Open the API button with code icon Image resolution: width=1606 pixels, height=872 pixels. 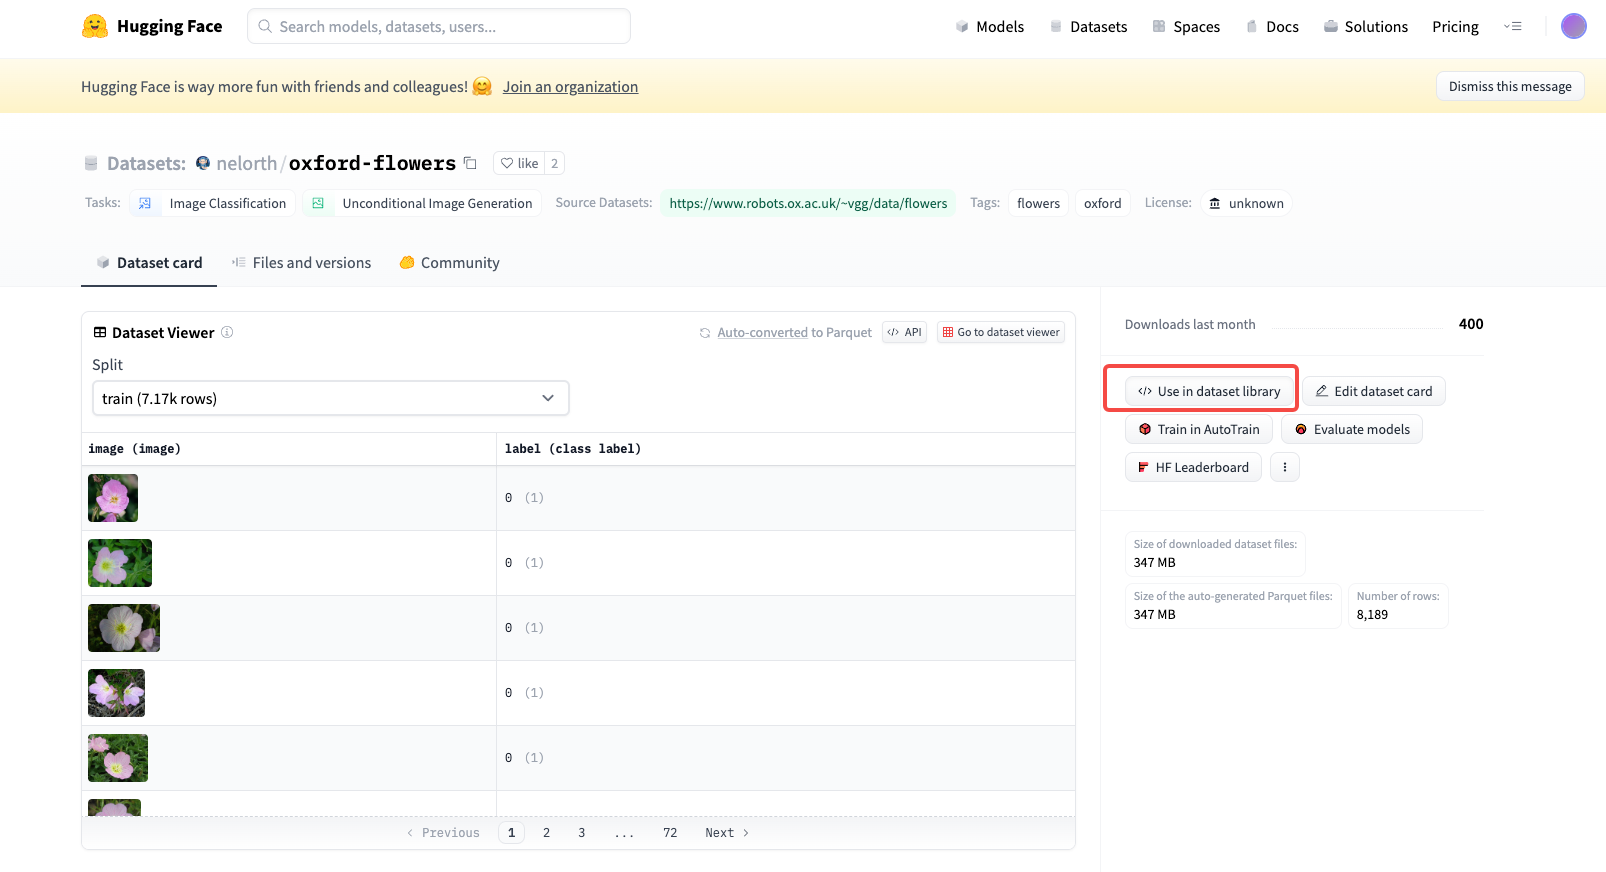(904, 332)
